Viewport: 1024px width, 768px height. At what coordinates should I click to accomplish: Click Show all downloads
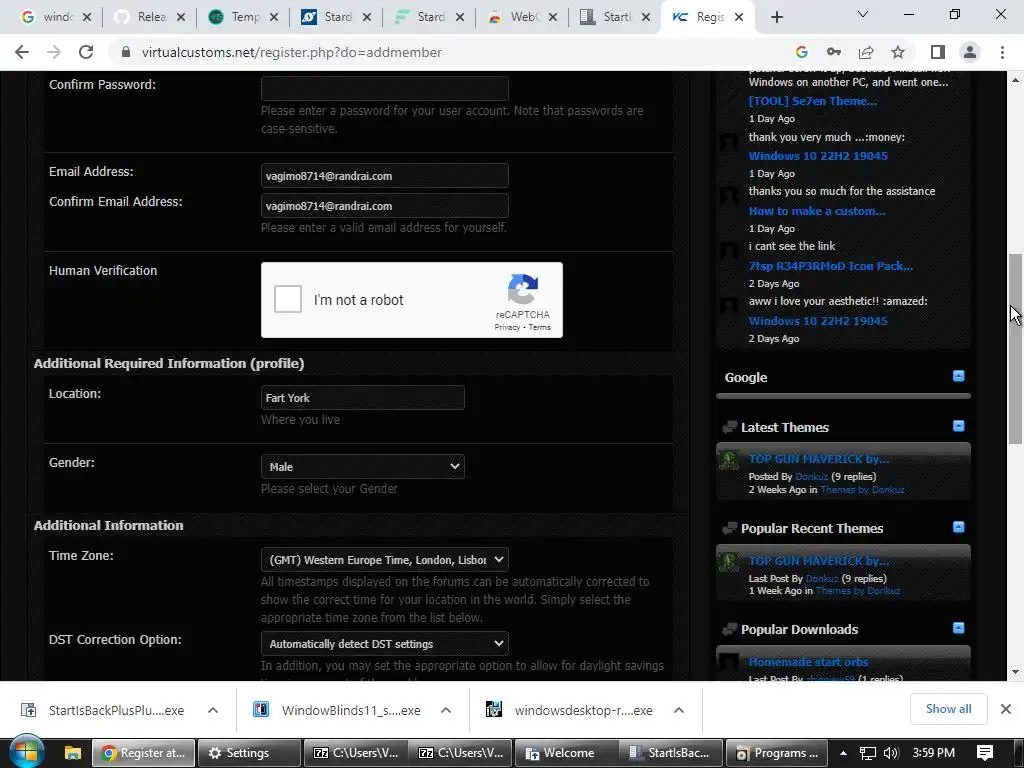(x=948, y=709)
